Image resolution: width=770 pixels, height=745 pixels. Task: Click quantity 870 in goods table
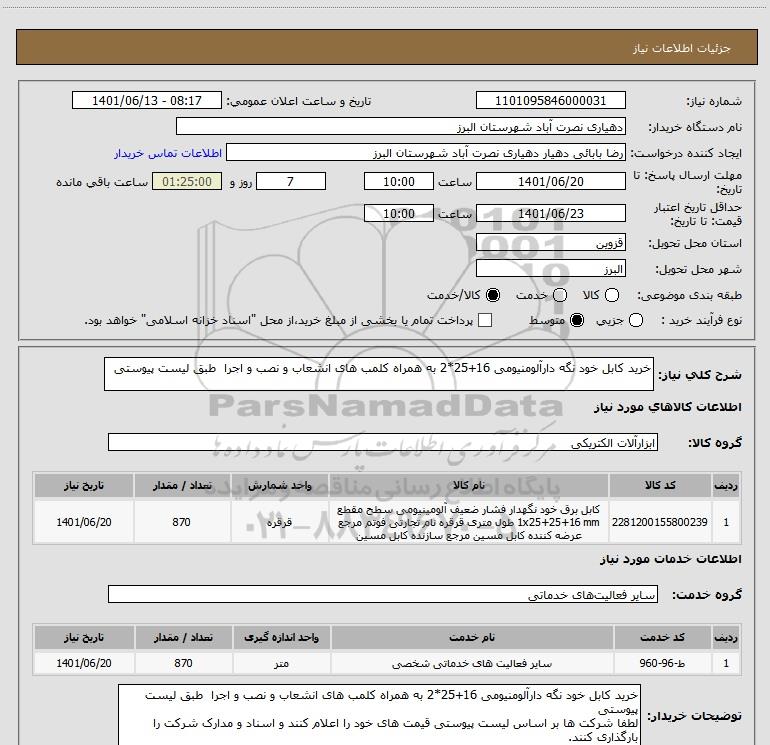coord(181,522)
